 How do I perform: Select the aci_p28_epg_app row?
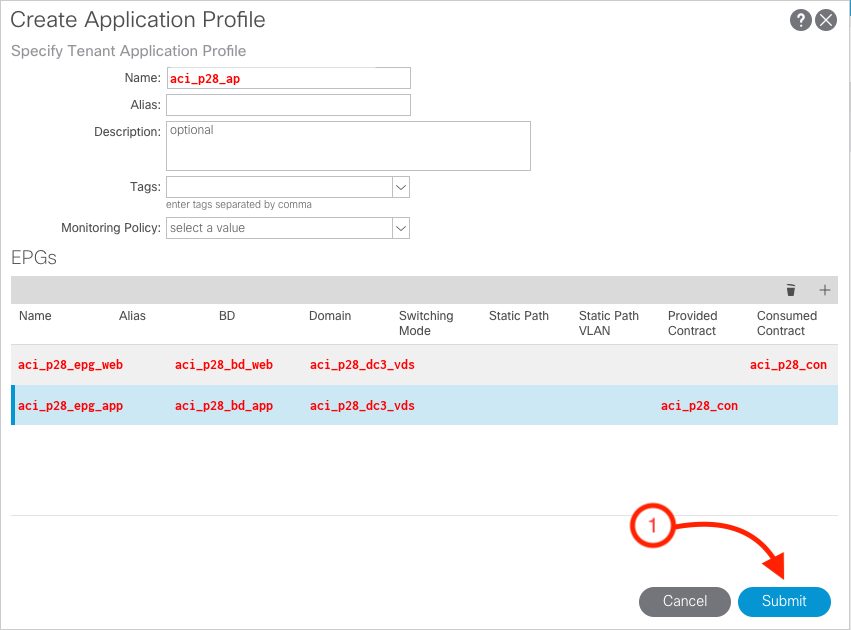70,406
